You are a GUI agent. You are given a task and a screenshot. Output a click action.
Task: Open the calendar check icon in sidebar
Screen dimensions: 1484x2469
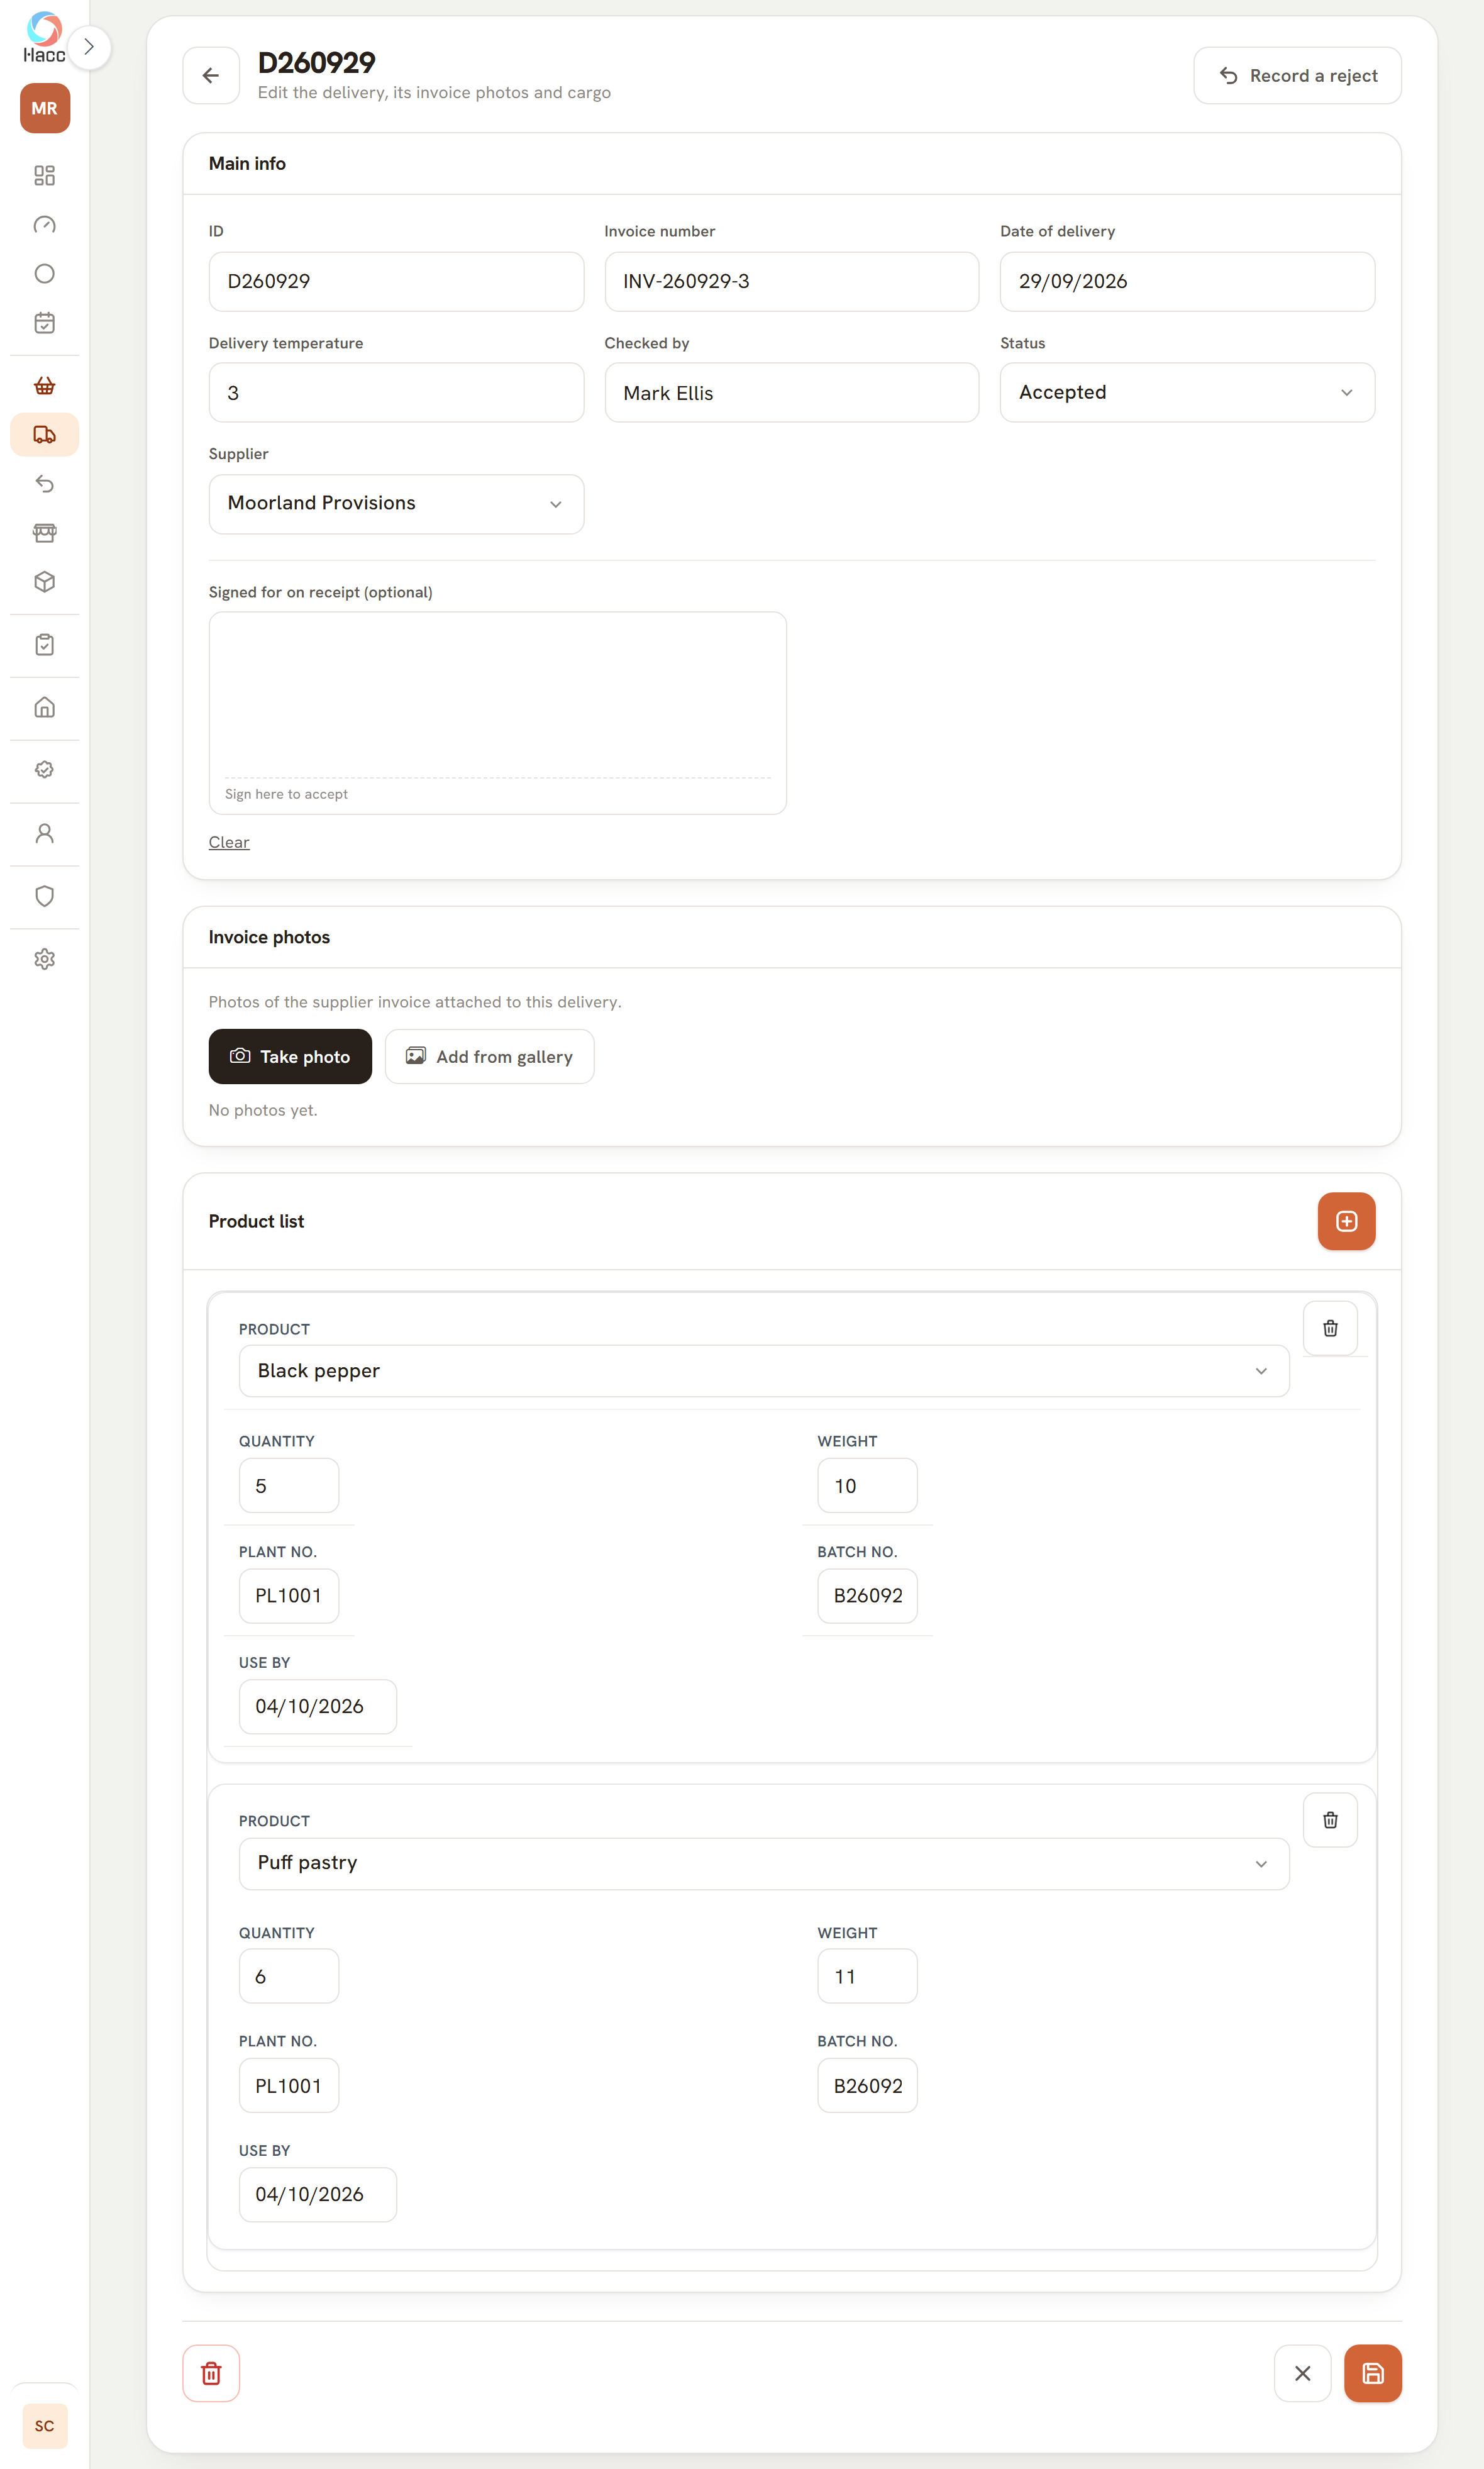coord(45,323)
